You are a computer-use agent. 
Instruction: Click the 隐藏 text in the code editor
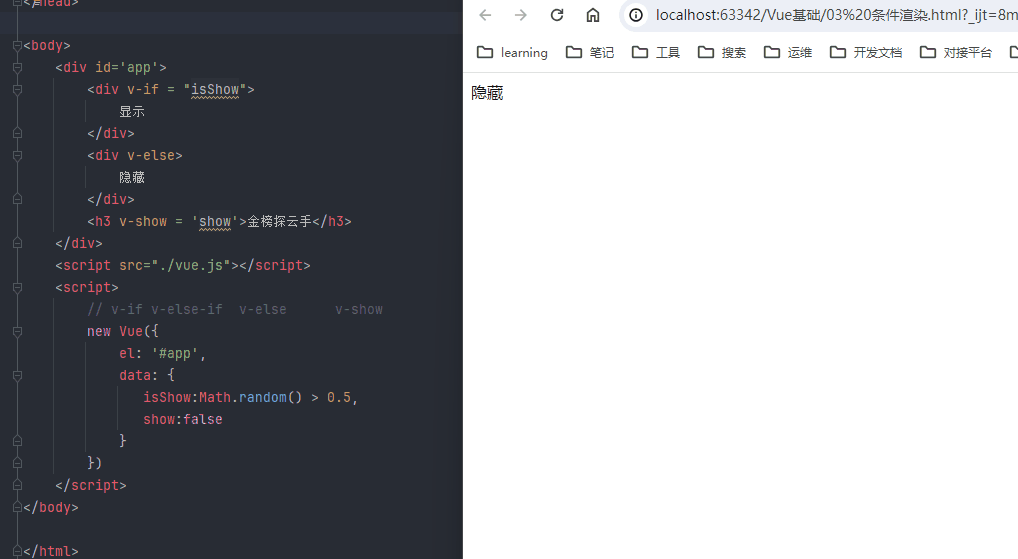point(132,177)
